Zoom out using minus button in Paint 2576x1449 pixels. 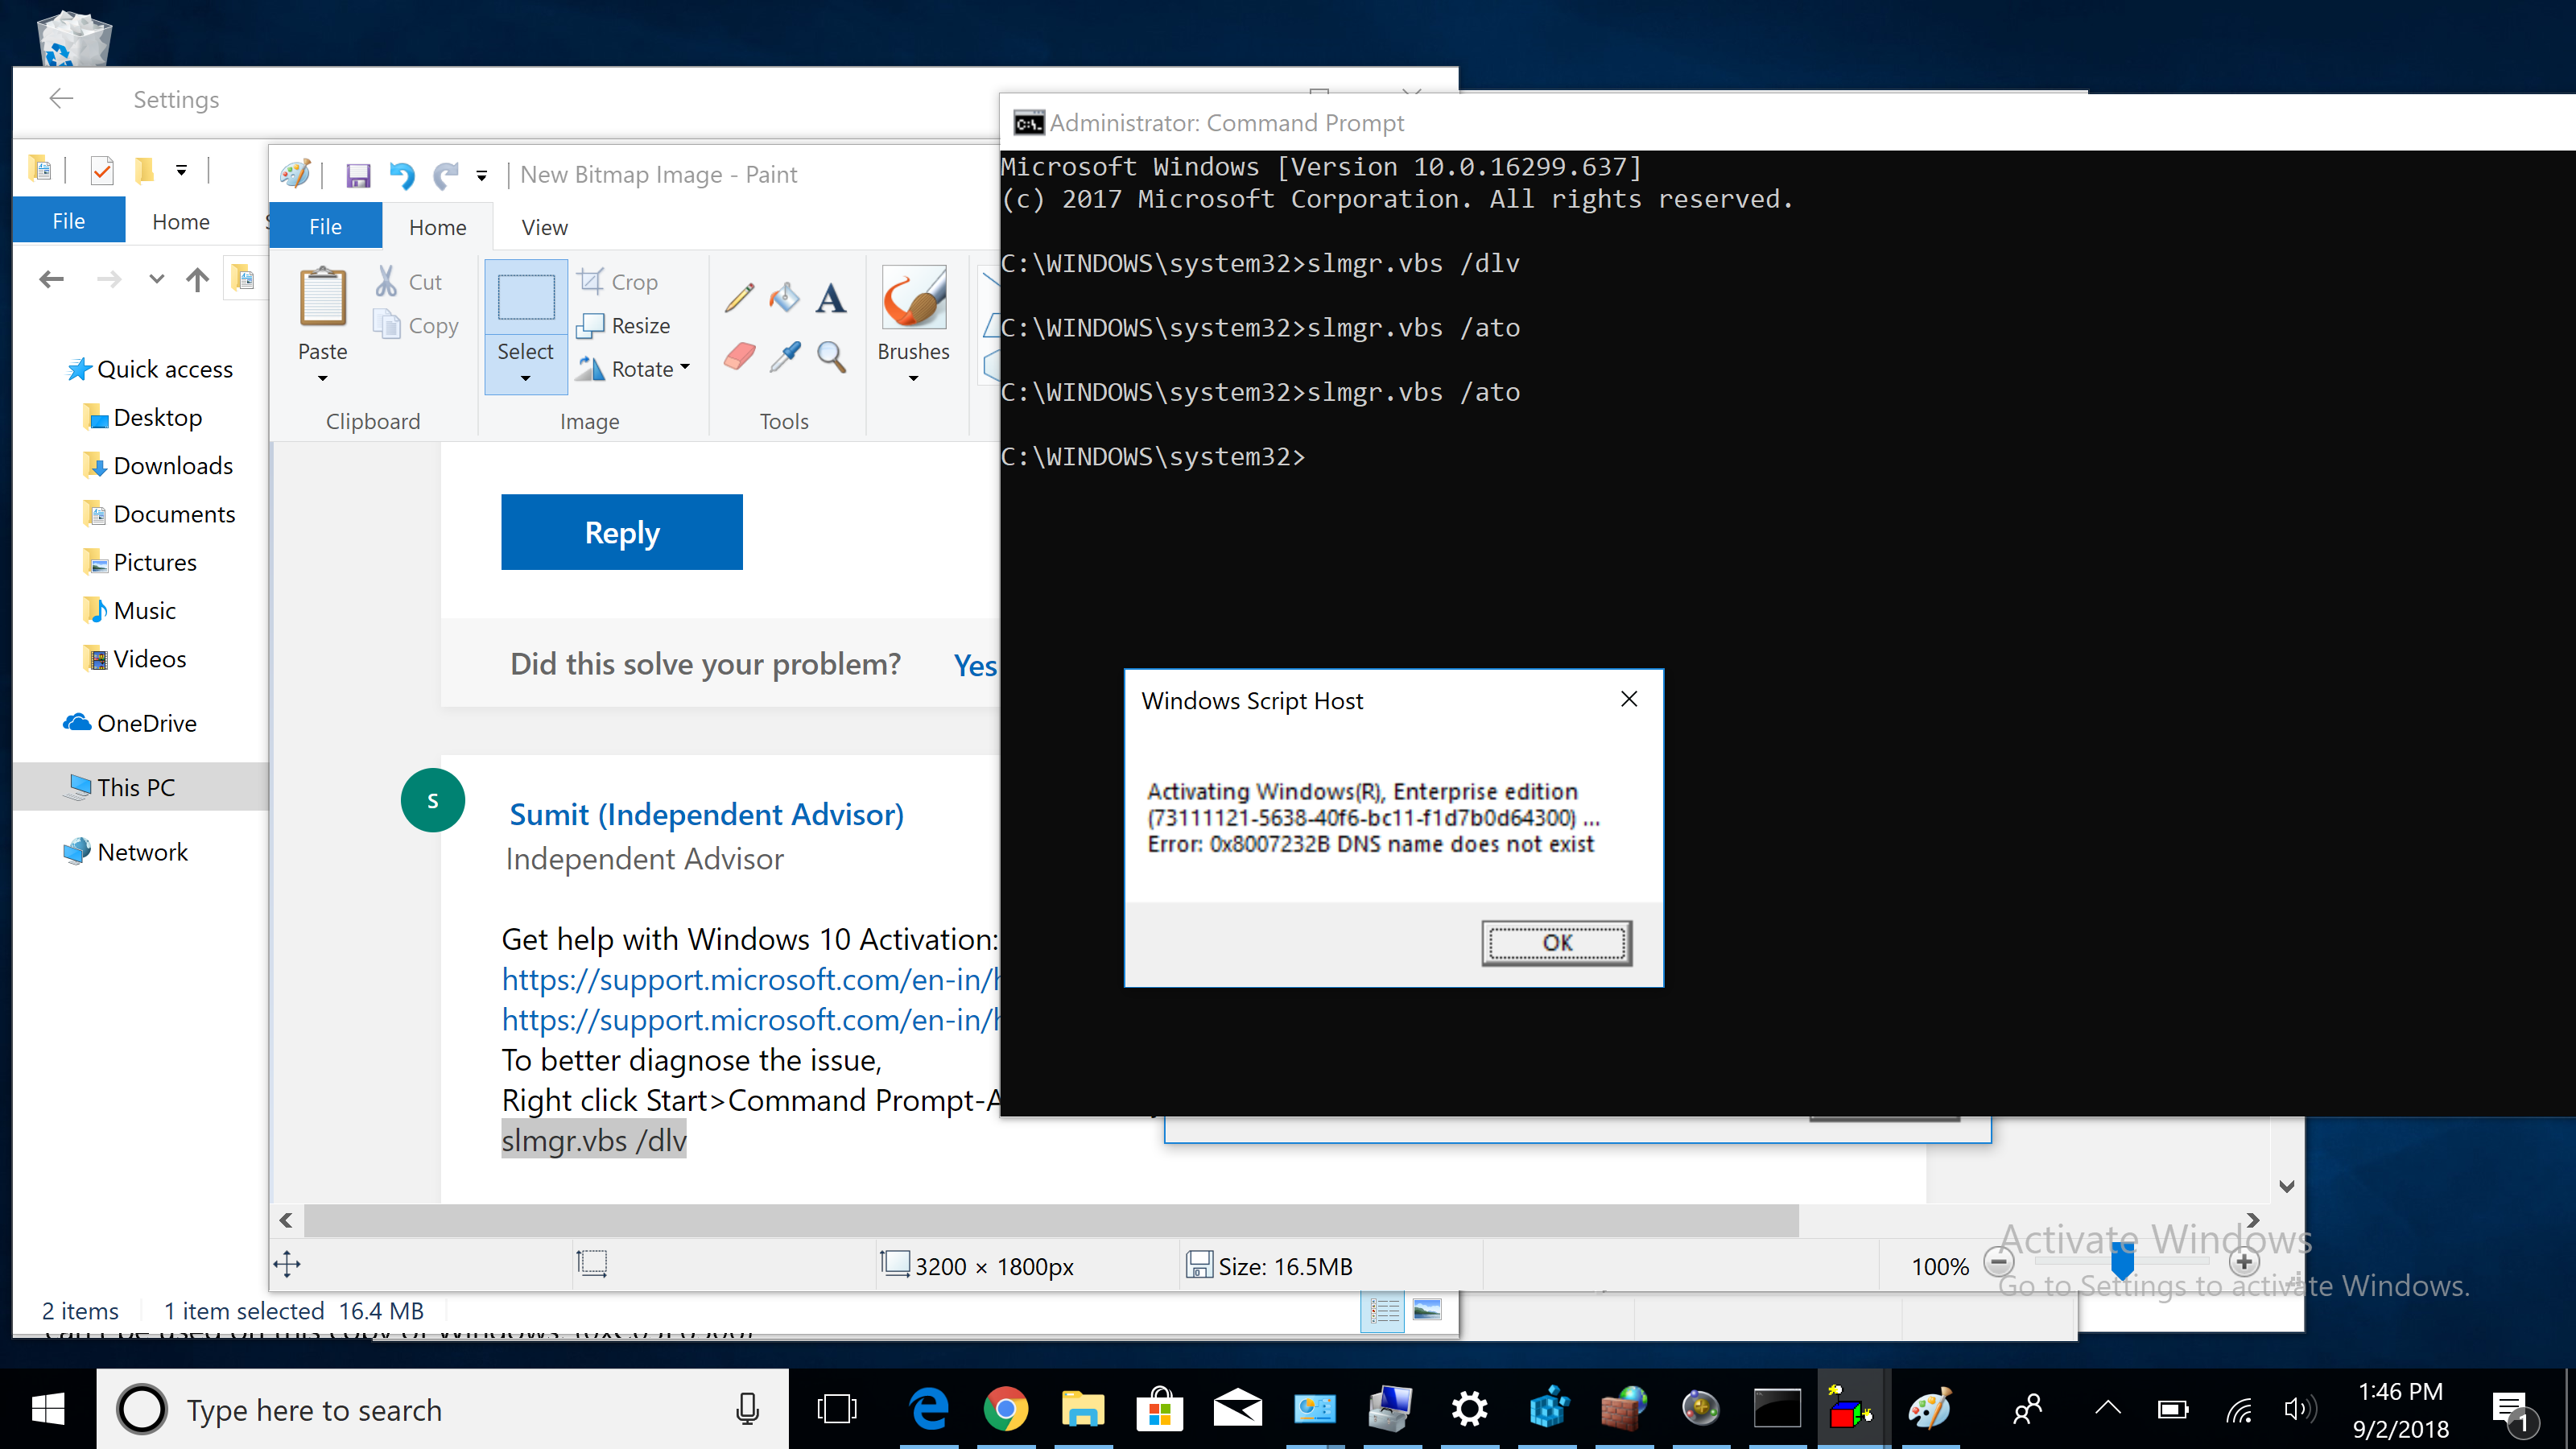point(1999,1263)
